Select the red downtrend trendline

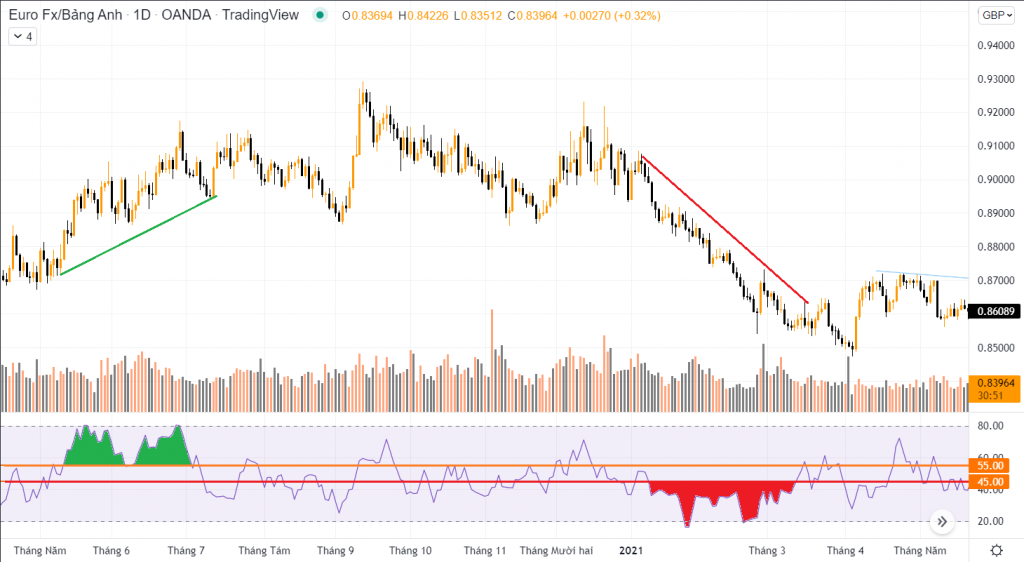(x=725, y=229)
